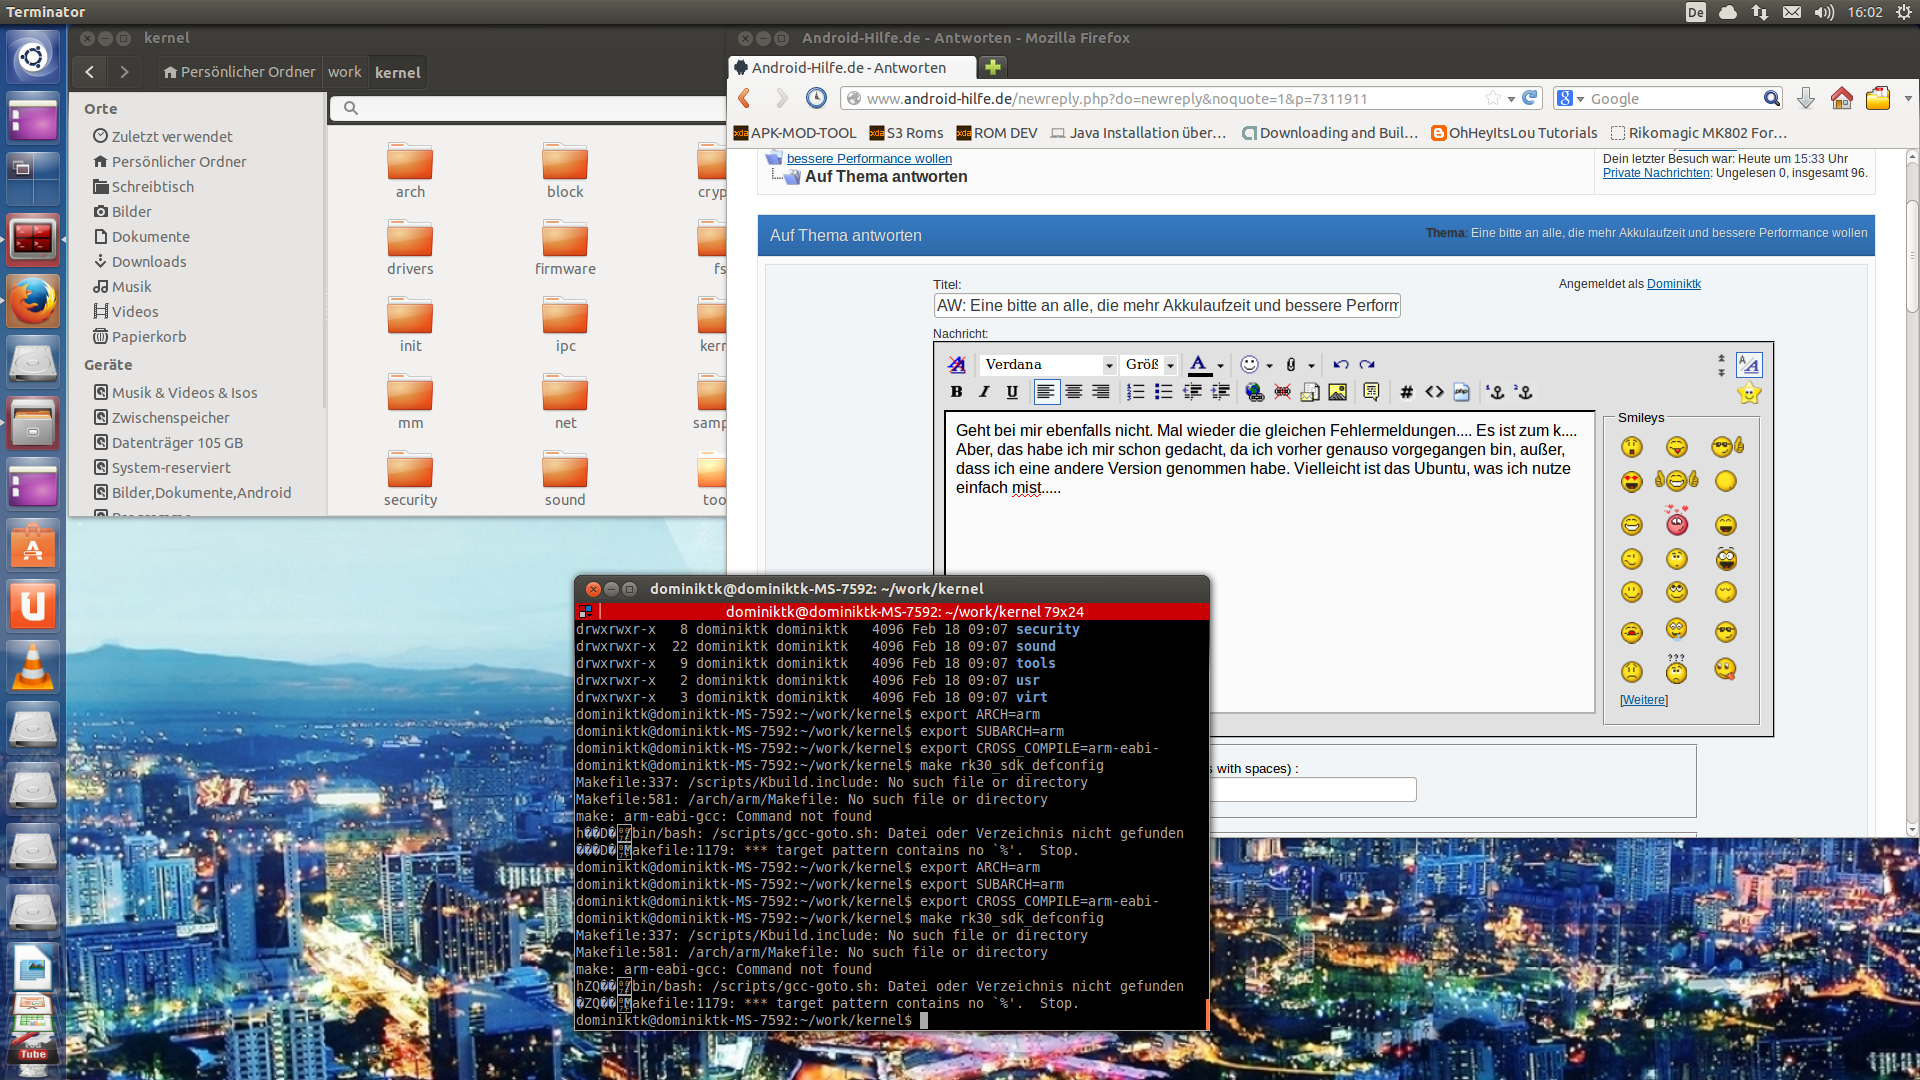Wrap selection in HTML tags icon
Viewport: 1920px width, 1080px height.
1434,392
